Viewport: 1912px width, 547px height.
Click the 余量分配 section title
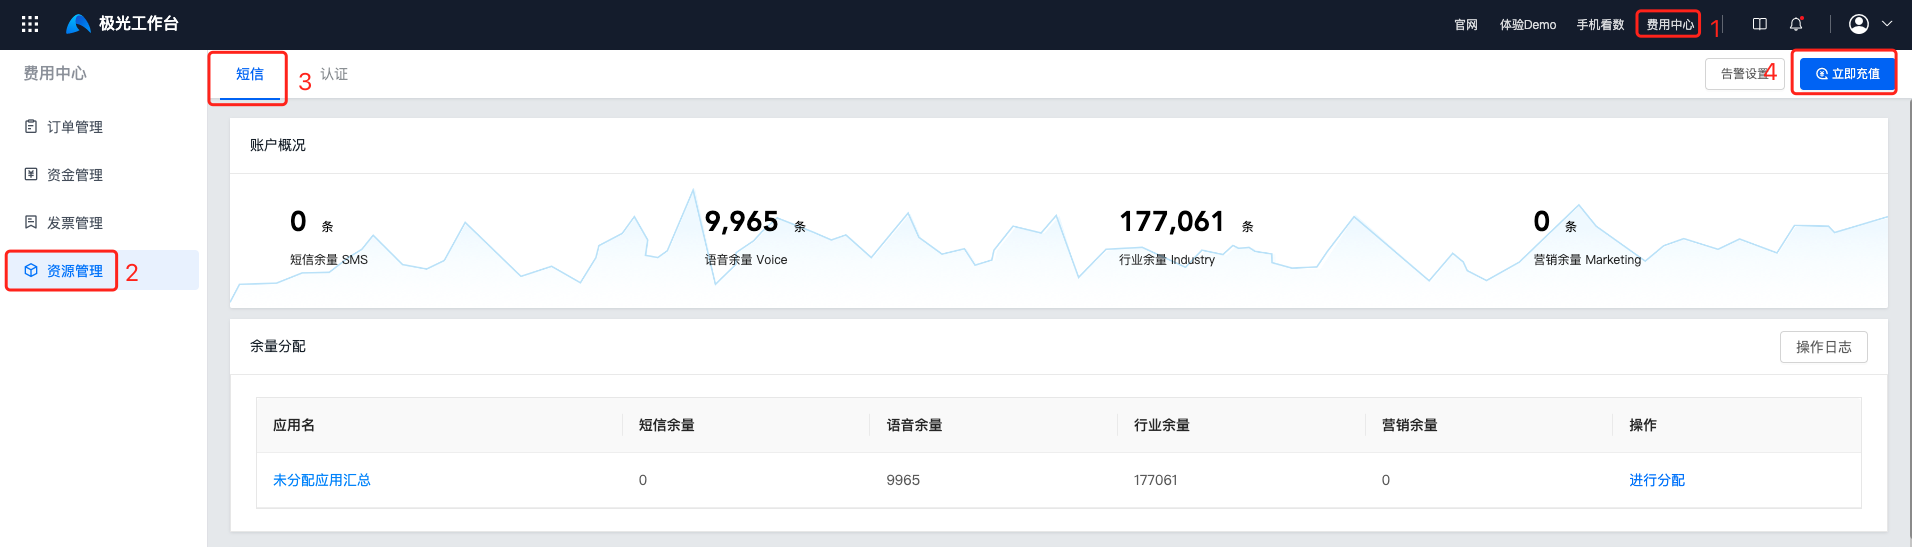(x=278, y=346)
